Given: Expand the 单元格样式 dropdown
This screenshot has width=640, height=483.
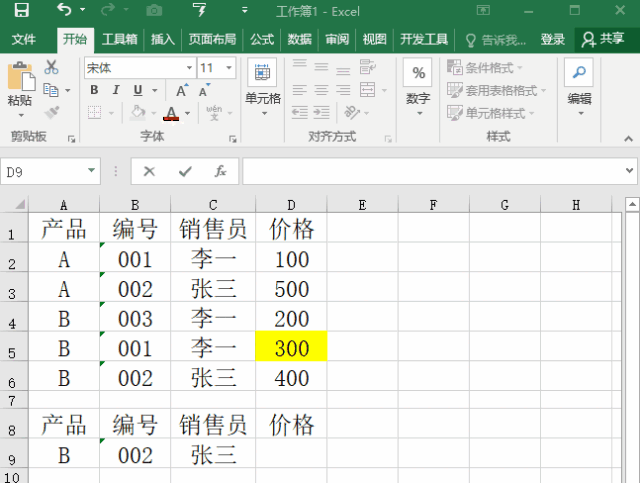Looking at the screenshot, I should pos(531,113).
